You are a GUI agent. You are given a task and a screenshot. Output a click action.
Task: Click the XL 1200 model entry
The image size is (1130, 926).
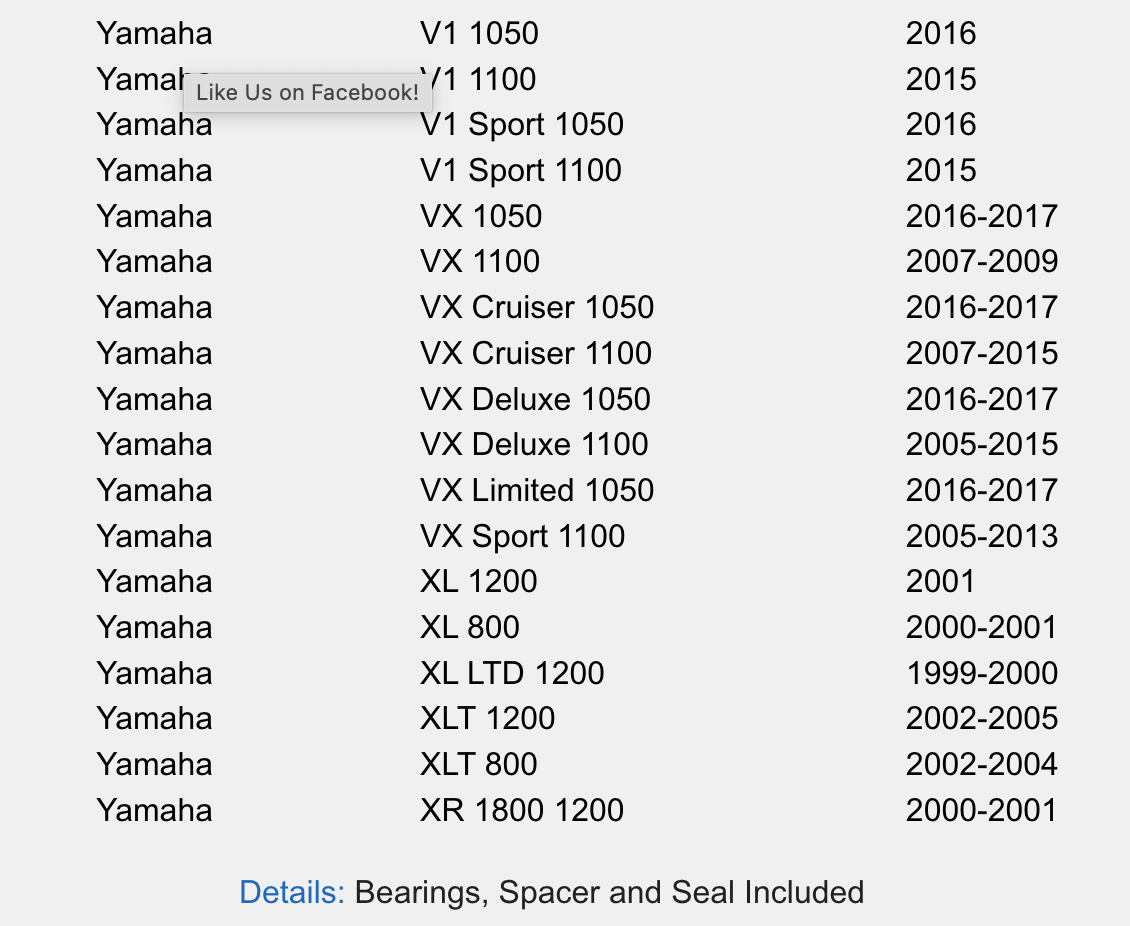click(479, 582)
